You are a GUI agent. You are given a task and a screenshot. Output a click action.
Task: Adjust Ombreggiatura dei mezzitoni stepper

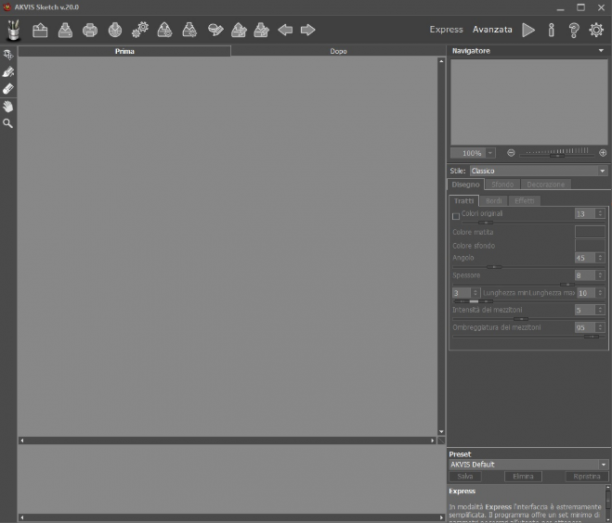(601, 327)
